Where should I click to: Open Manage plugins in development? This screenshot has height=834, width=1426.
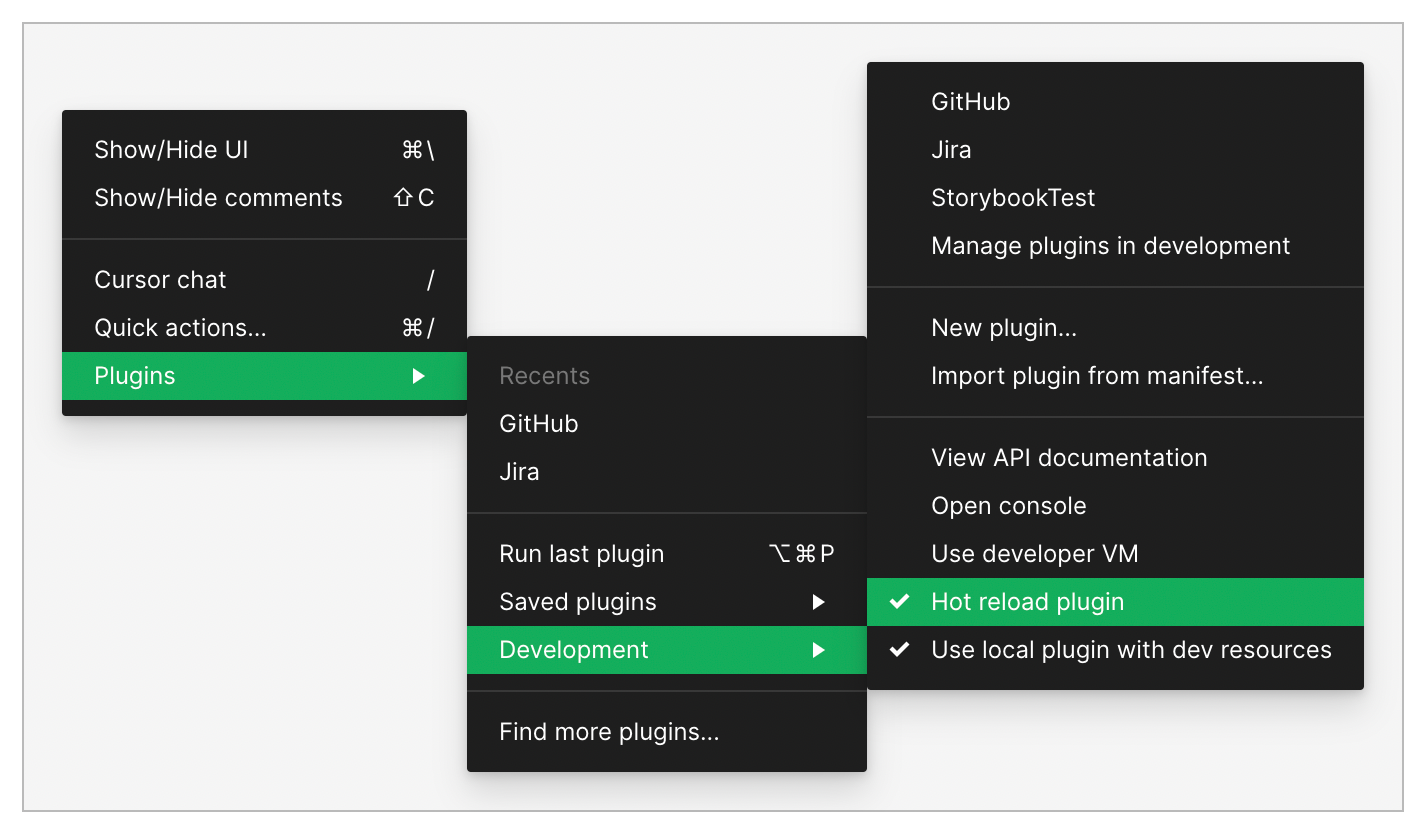pyautogui.click(x=1110, y=246)
